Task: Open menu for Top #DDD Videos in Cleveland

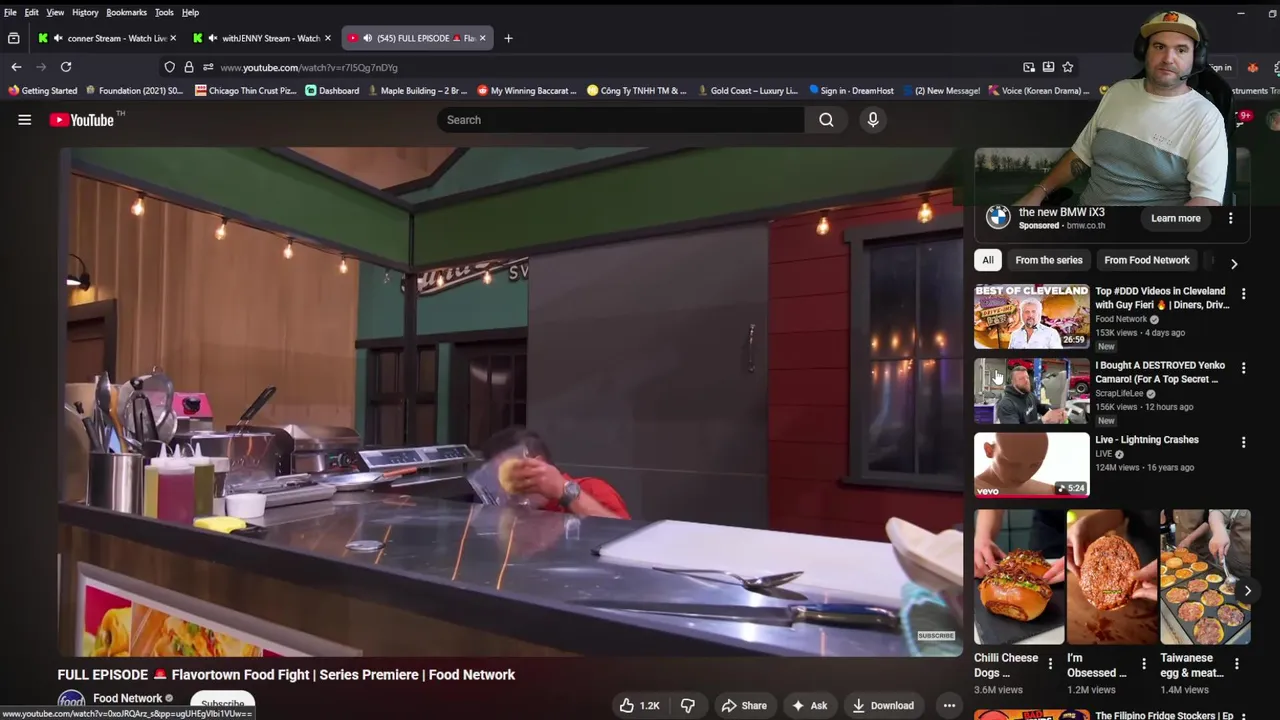Action: (1243, 294)
